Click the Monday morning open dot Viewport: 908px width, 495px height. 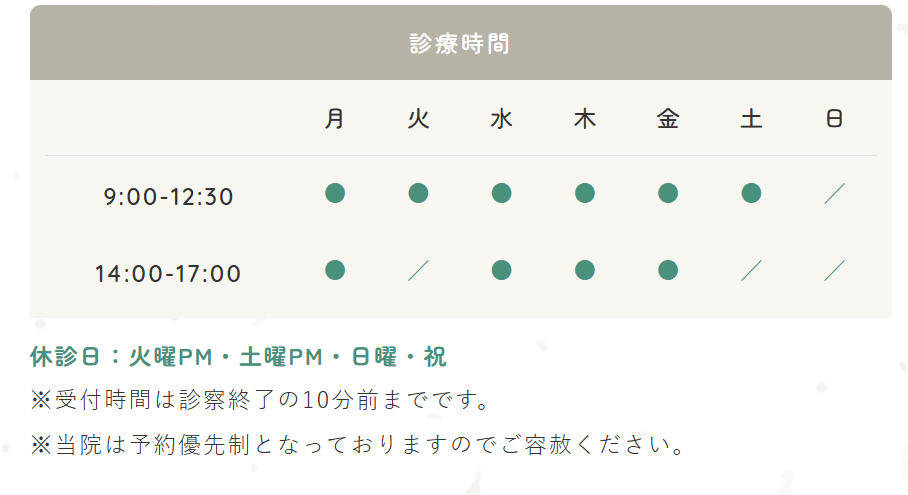(x=335, y=193)
